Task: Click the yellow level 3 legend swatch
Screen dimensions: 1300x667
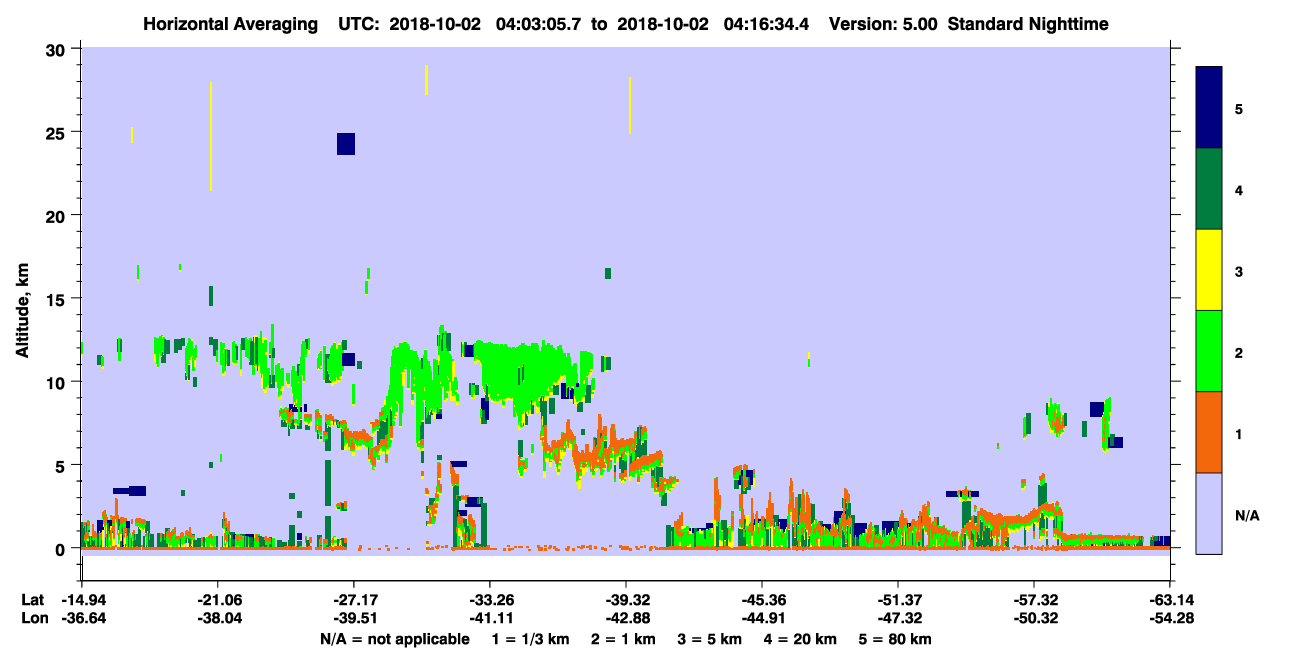Action: click(x=1209, y=270)
